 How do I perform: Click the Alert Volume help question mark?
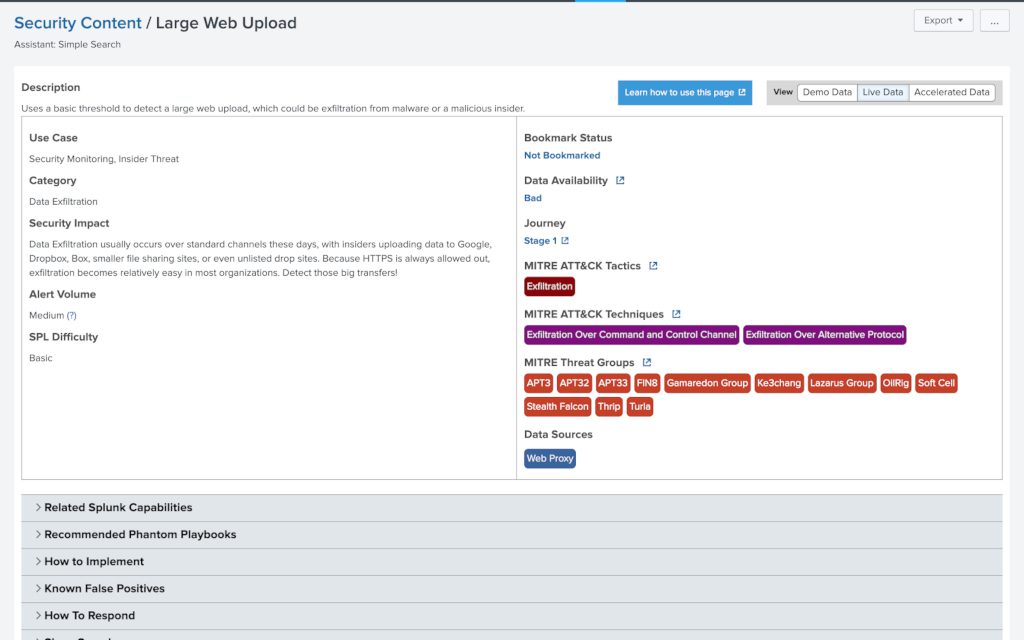[x=72, y=315]
